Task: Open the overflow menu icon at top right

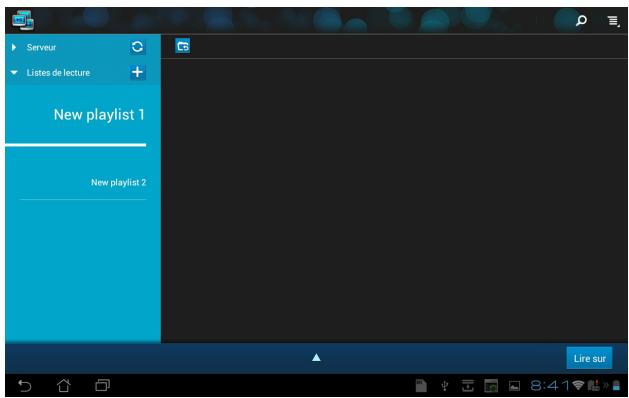Action: tap(613, 20)
